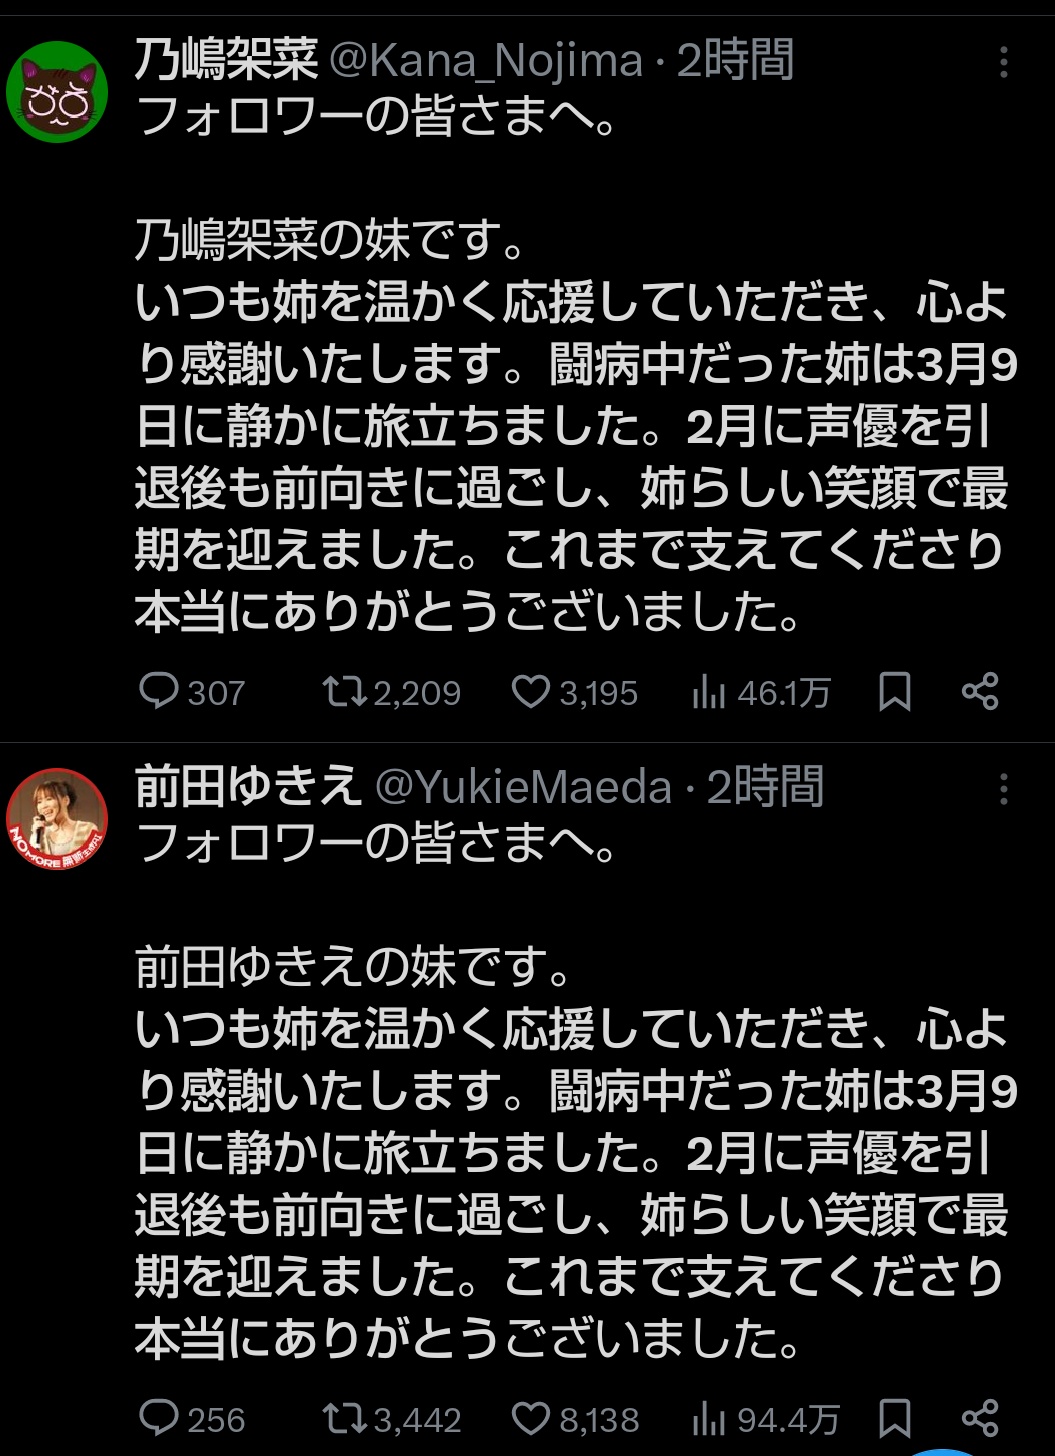This screenshot has width=1055, height=1456.
Task: Share the Kana_Nojima post
Action: pyautogui.click(x=979, y=692)
